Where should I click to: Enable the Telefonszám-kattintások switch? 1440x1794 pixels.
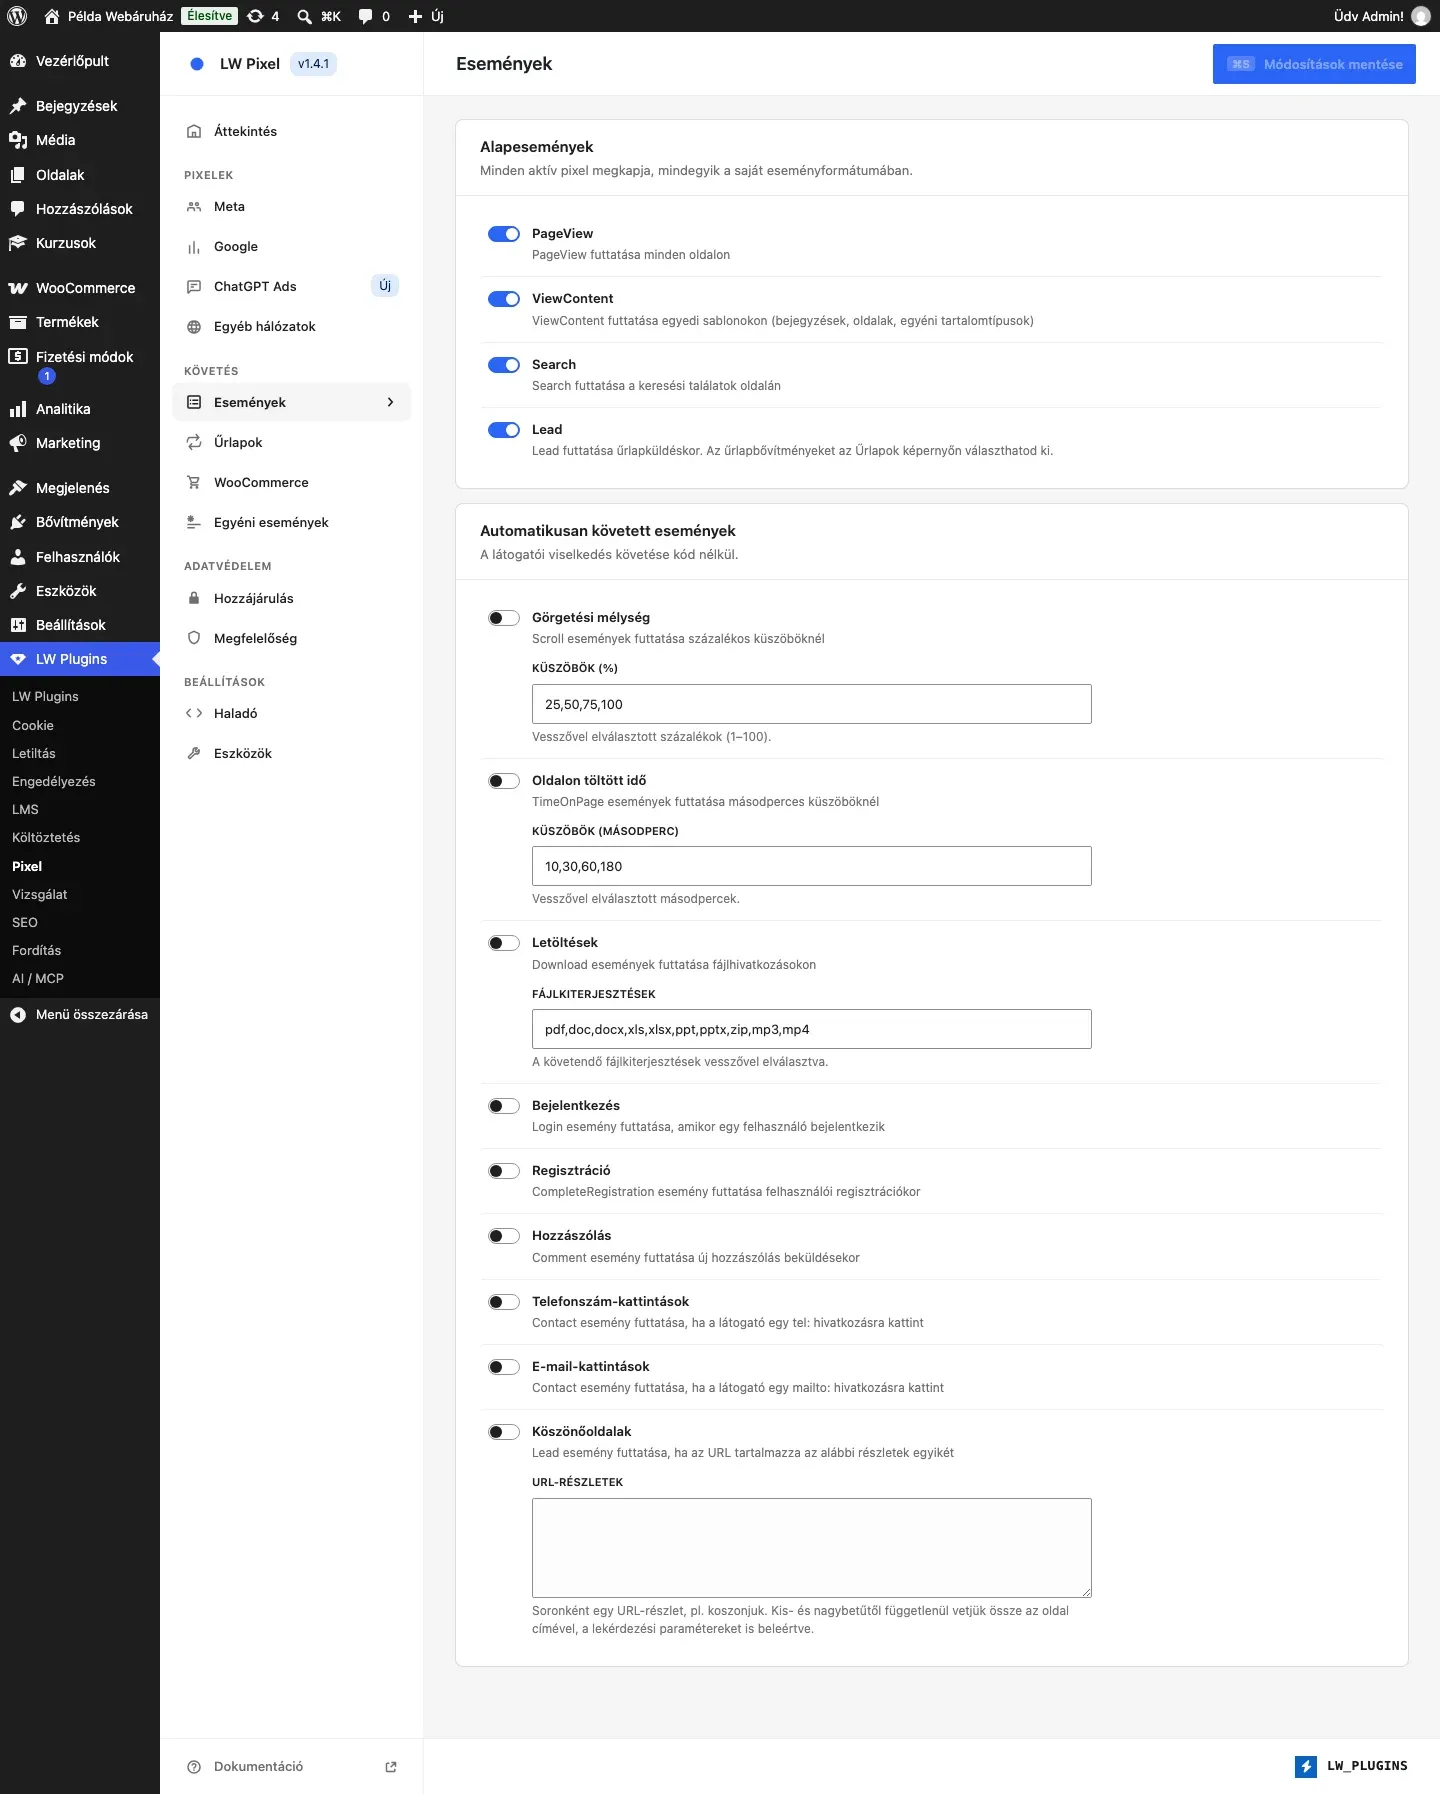point(504,1302)
